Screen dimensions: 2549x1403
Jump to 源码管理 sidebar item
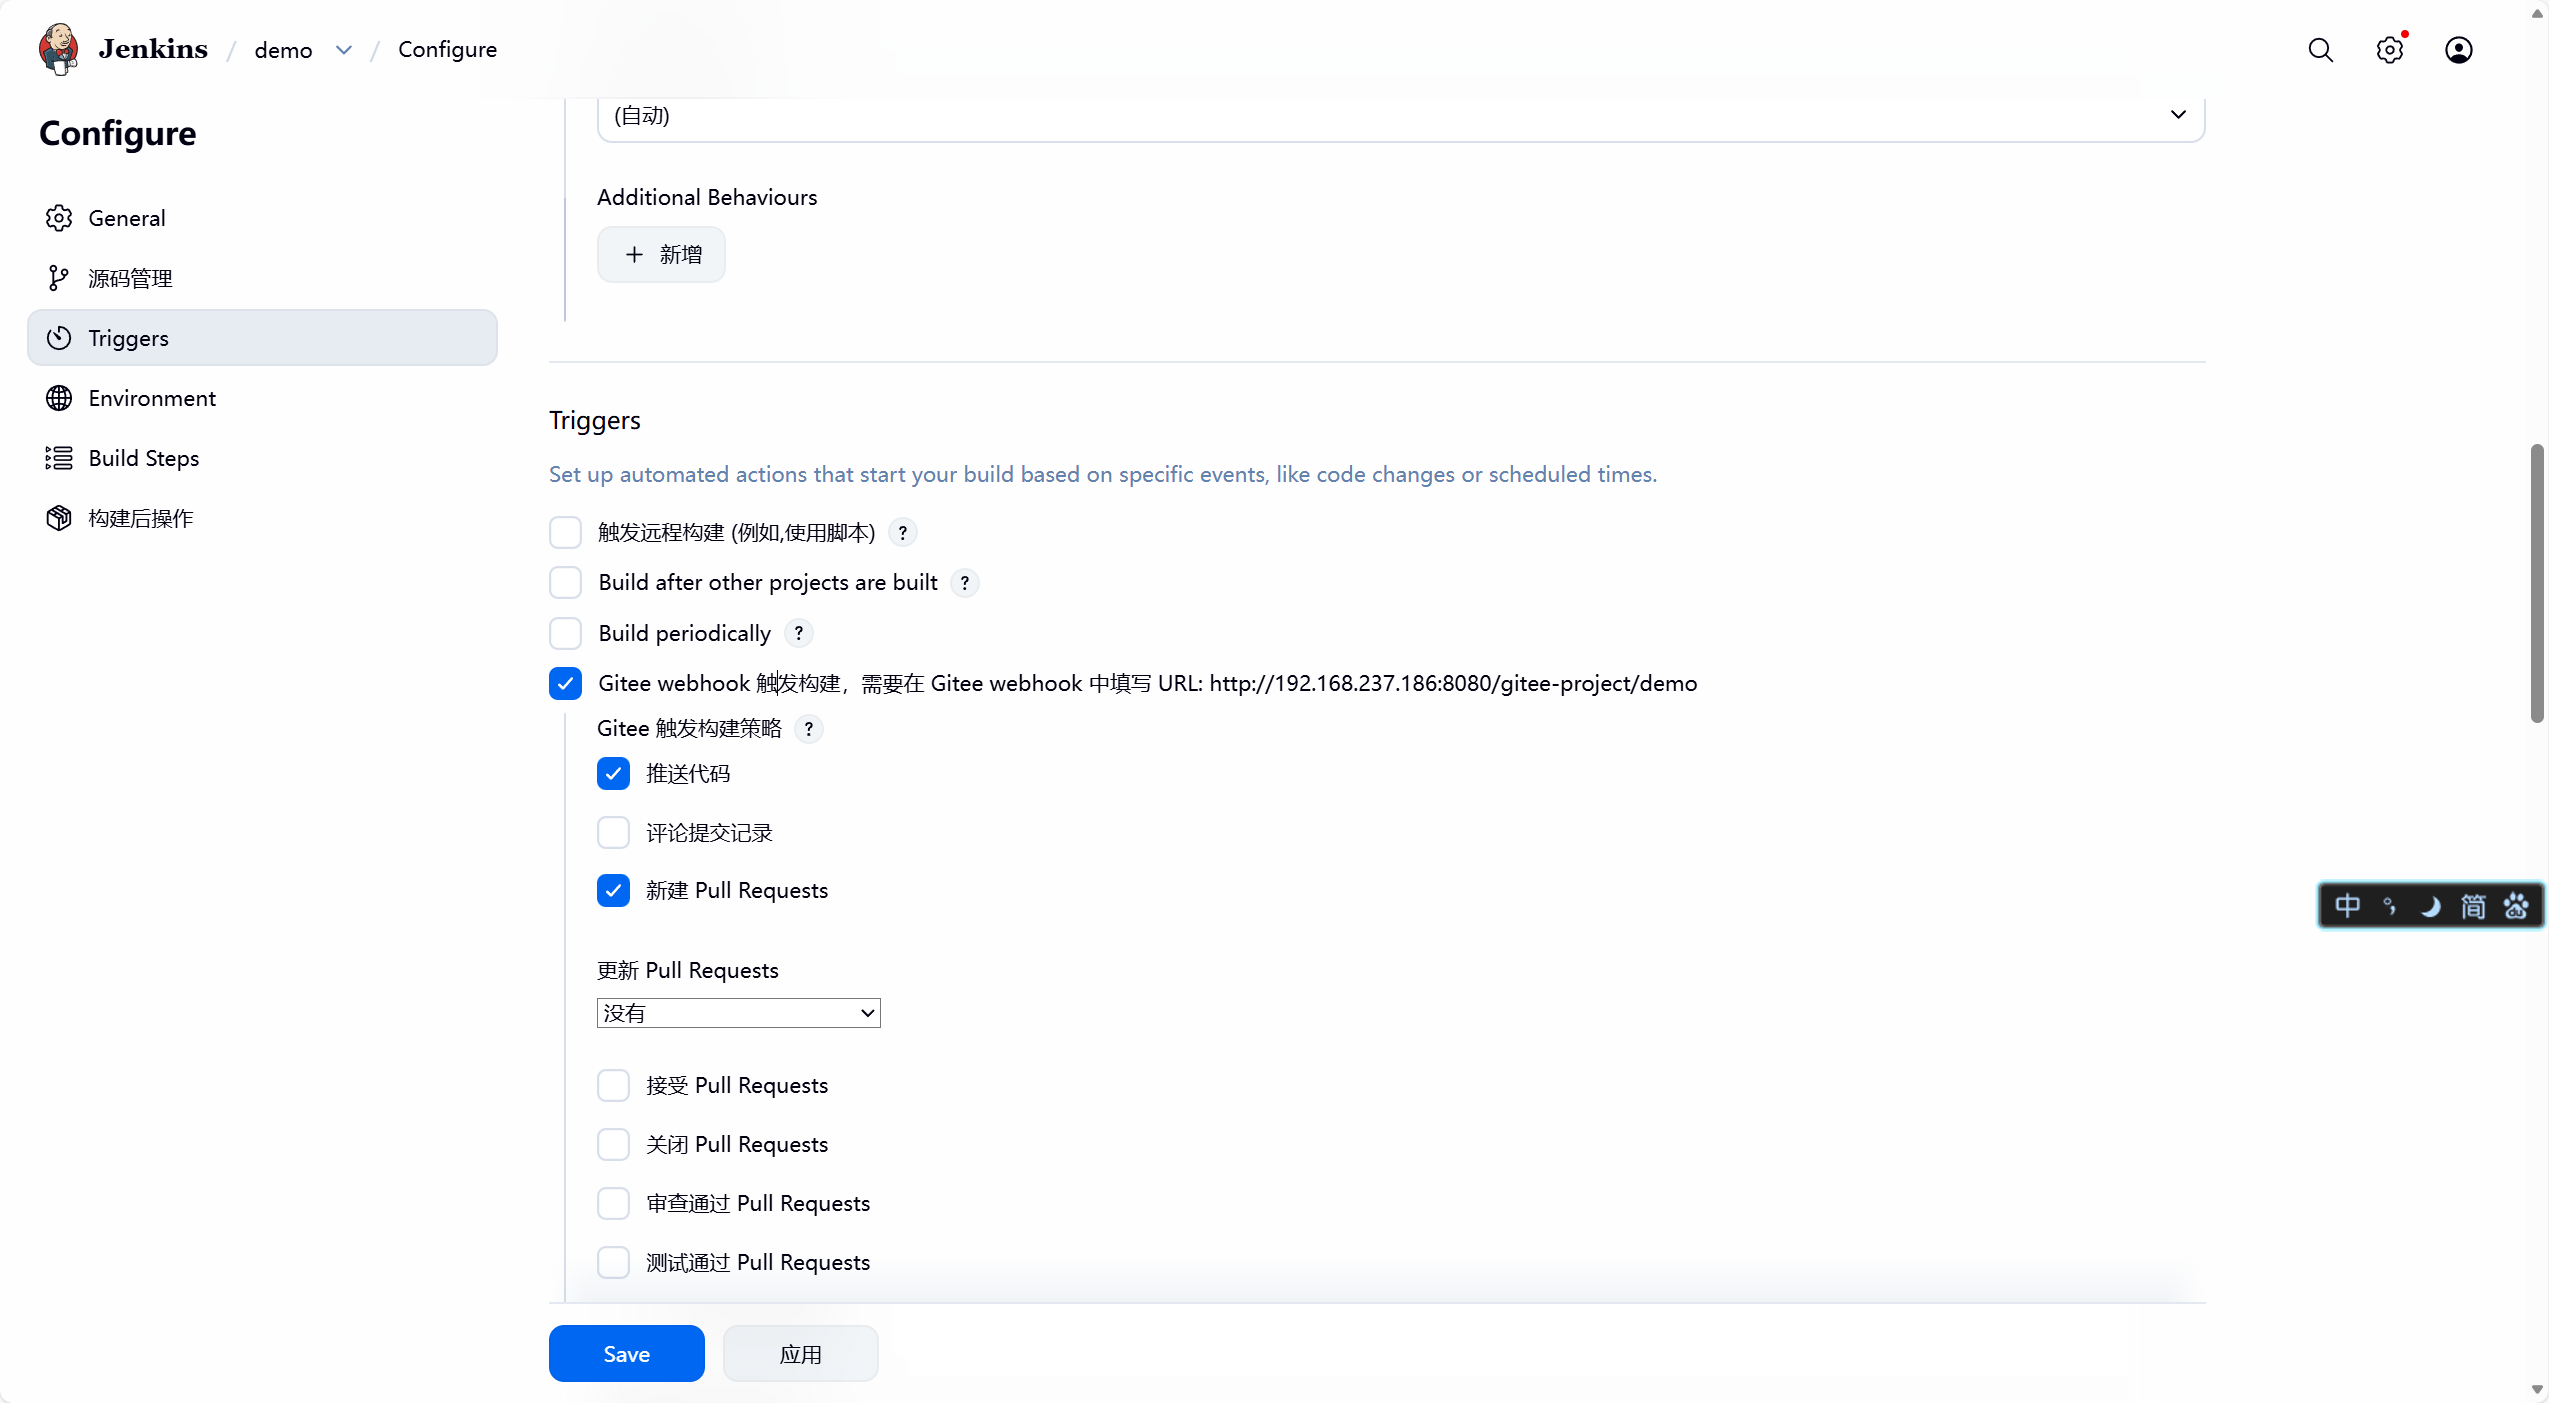[130, 278]
